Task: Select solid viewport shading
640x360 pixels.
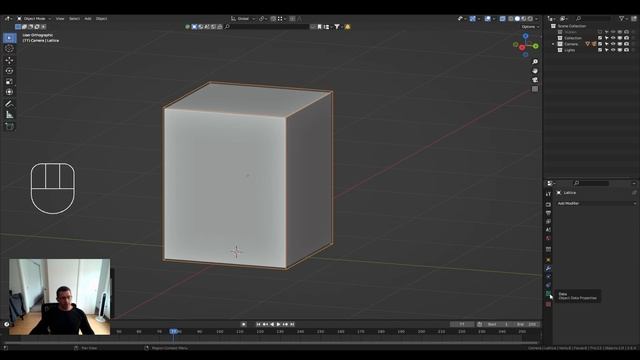Action: [517, 18]
